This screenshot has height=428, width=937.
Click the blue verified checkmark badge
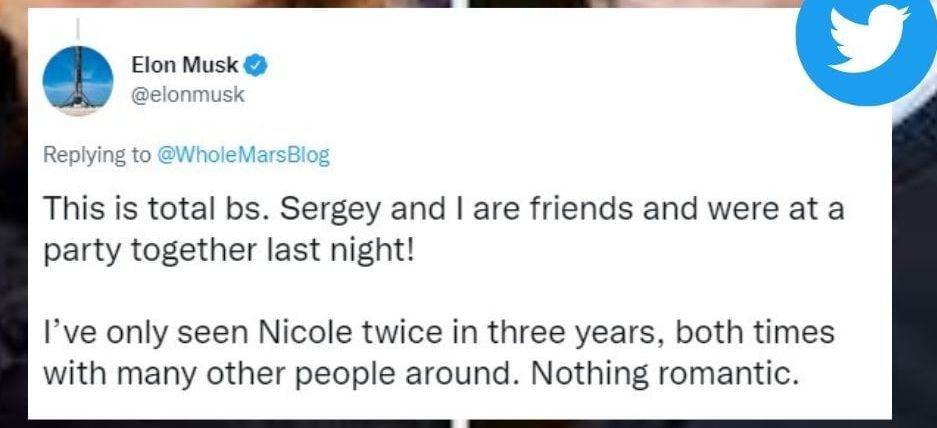tap(257, 66)
